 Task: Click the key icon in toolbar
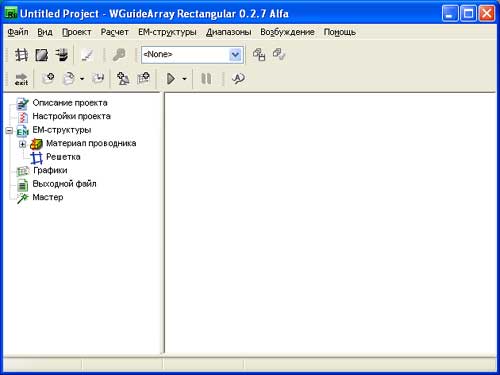point(118,55)
